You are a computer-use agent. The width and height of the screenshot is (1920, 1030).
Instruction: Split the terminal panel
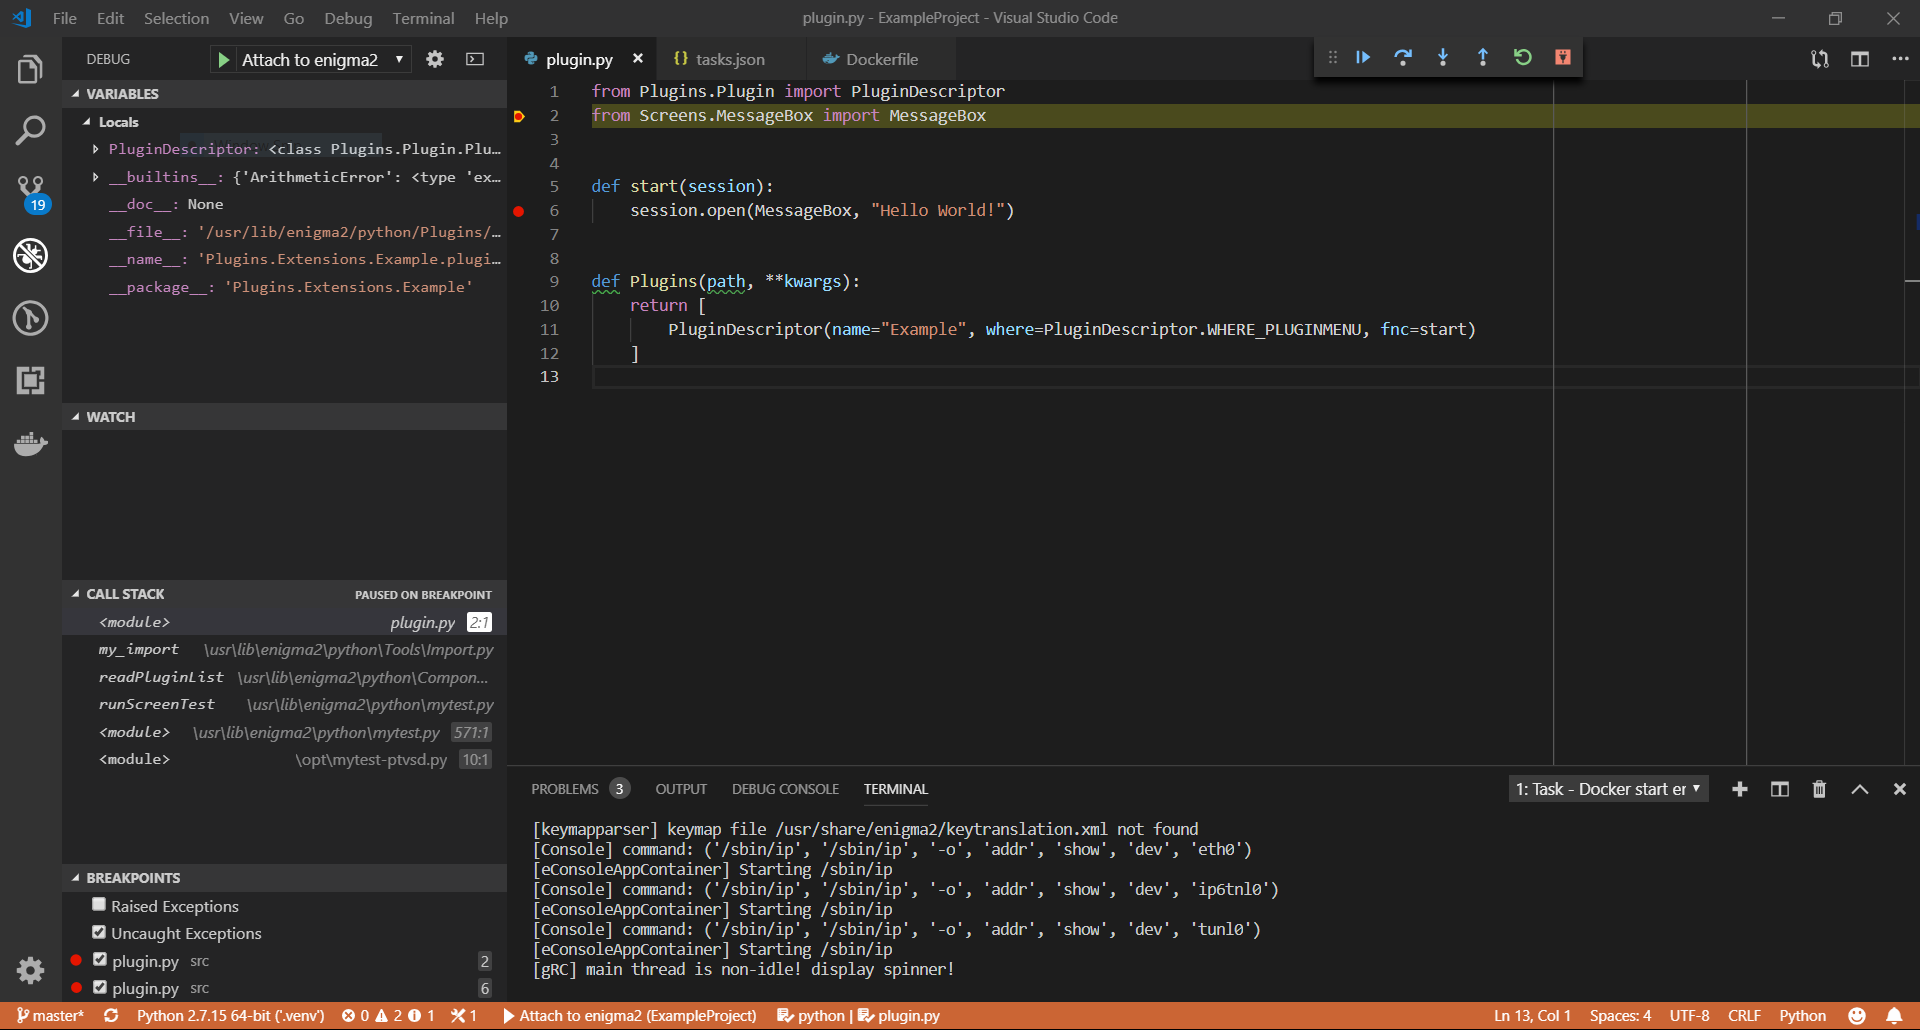(x=1780, y=789)
